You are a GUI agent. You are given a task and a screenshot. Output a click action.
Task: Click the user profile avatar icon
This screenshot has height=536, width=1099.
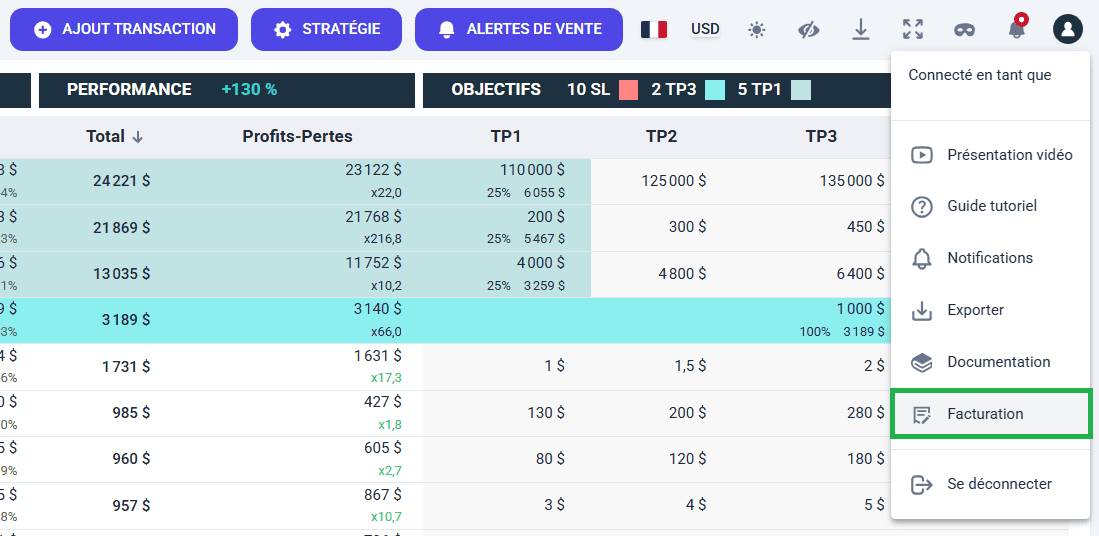(1067, 30)
